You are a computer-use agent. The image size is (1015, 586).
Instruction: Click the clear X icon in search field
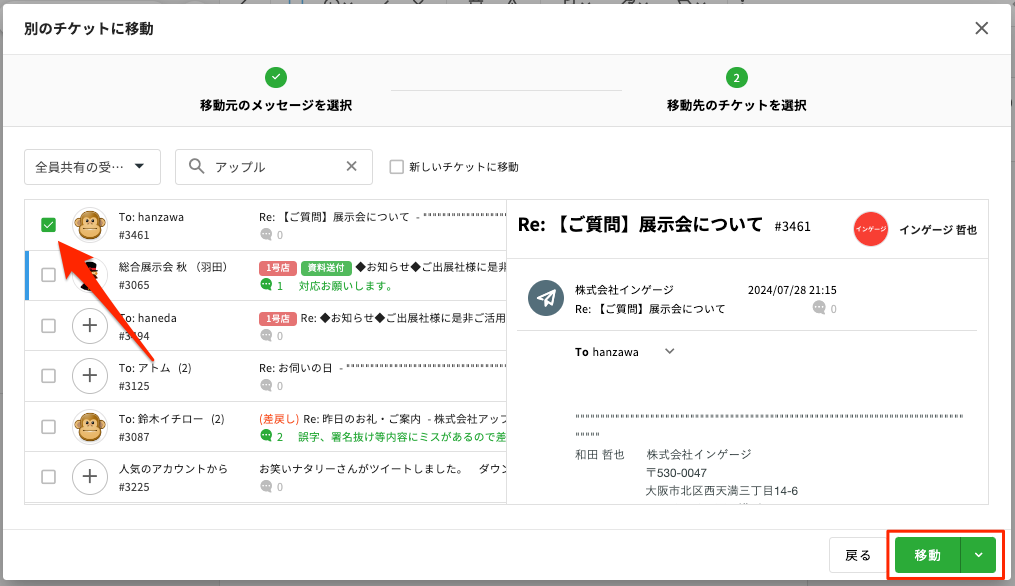point(351,167)
